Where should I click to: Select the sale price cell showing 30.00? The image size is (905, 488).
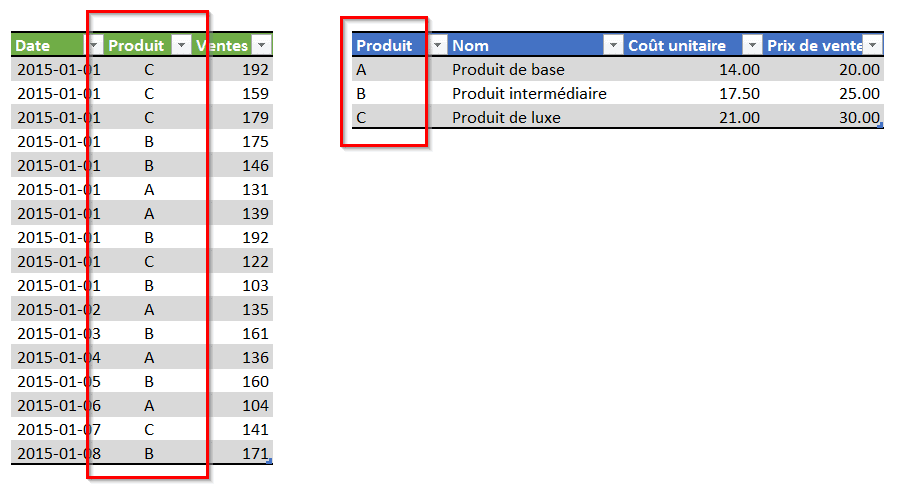[x=859, y=118]
